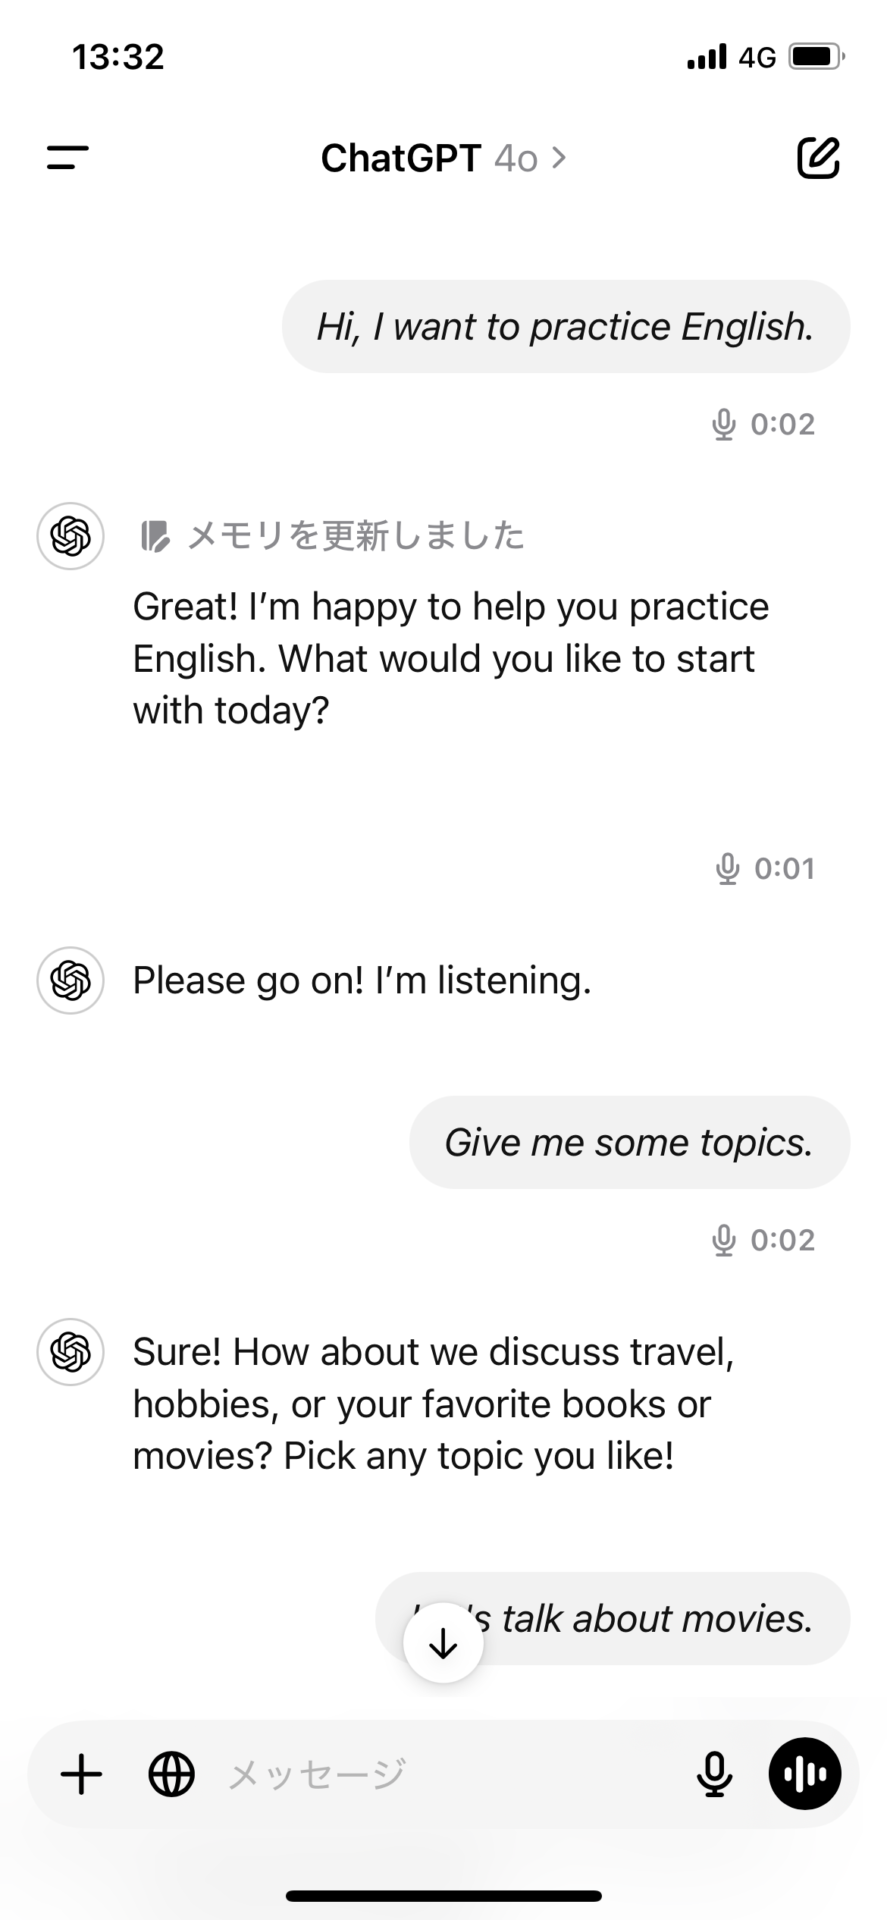Expand the ChatGPT 4o model selector
This screenshot has width=887, height=1920.
443,158
